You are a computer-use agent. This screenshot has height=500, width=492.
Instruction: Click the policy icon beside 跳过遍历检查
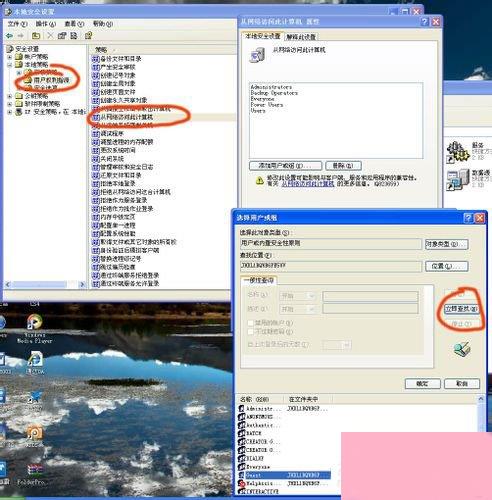pyautogui.click(x=95, y=267)
